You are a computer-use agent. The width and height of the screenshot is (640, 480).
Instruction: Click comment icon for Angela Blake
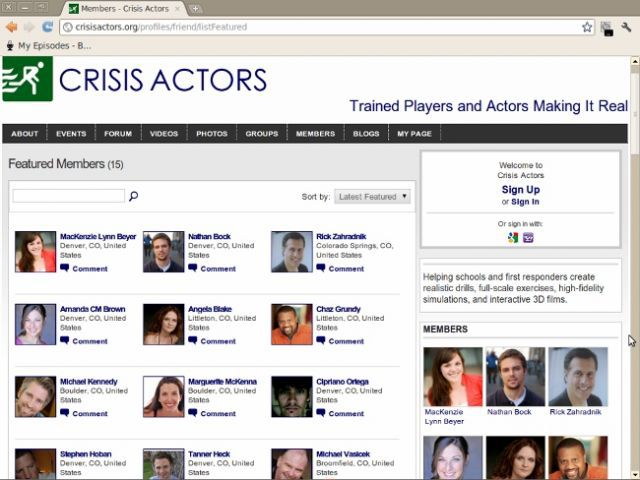click(x=193, y=340)
